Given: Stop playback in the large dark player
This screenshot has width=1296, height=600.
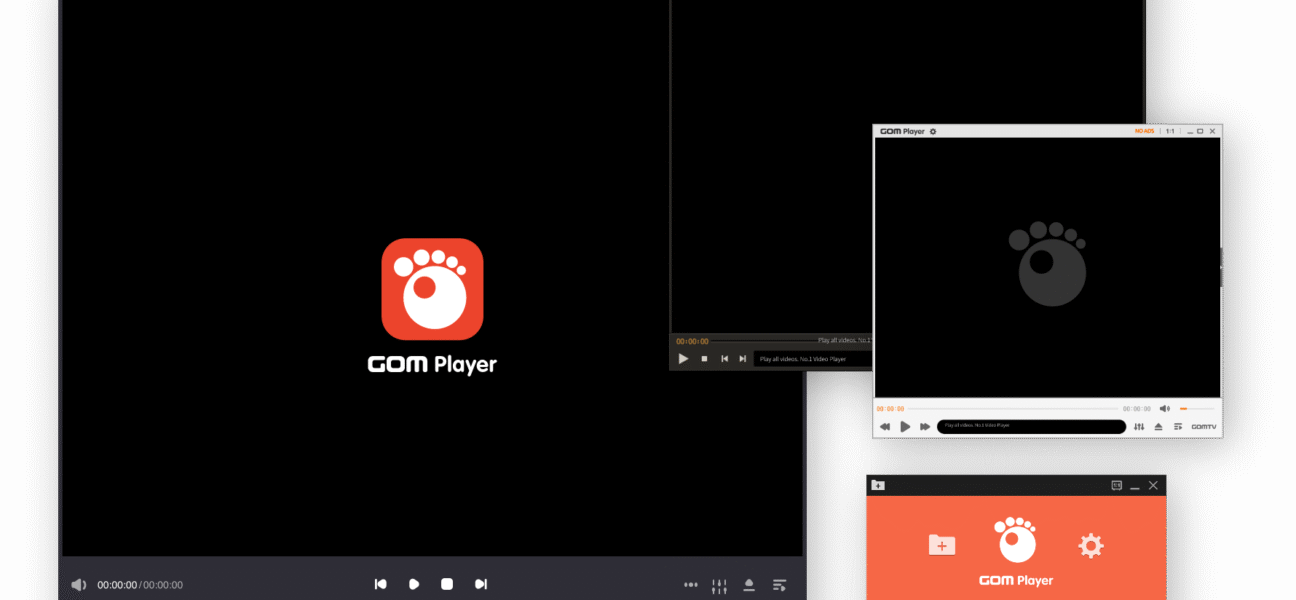Looking at the screenshot, I should click(447, 584).
